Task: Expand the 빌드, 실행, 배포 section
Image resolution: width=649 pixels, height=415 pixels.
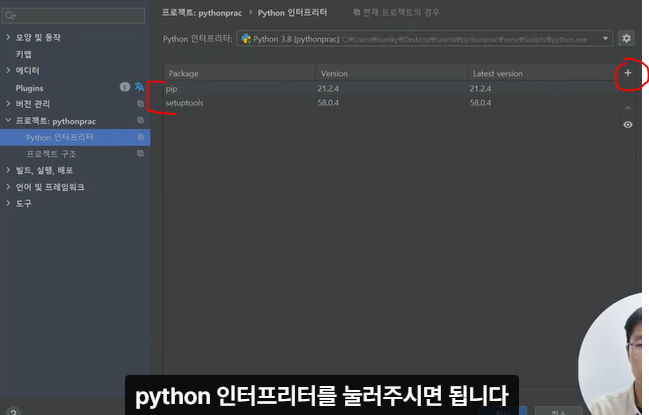Action: click(x=8, y=170)
